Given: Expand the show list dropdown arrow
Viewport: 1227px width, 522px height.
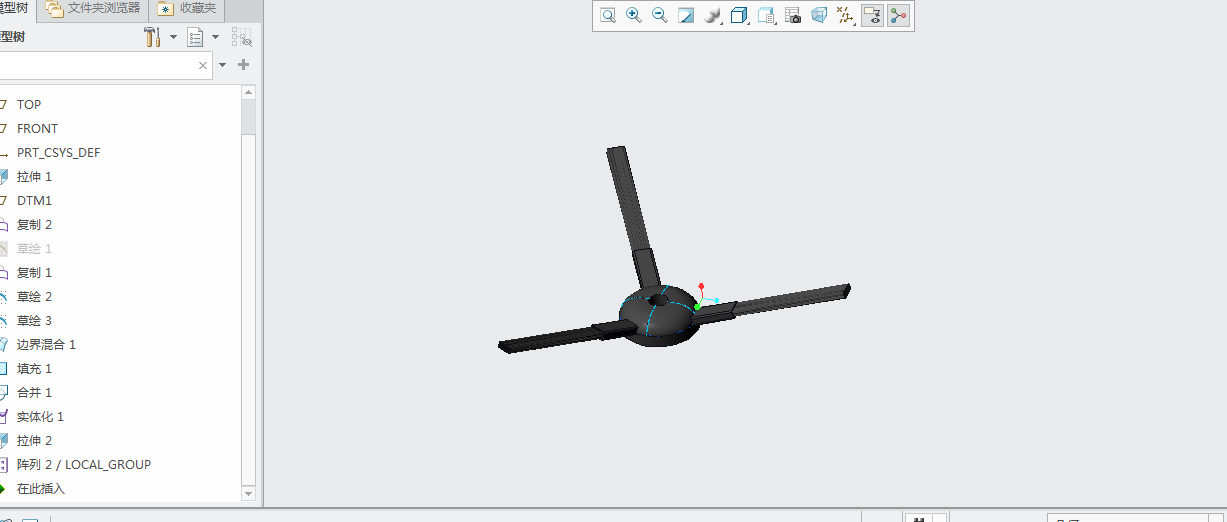Looking at the screenshot, I should 215,37.
